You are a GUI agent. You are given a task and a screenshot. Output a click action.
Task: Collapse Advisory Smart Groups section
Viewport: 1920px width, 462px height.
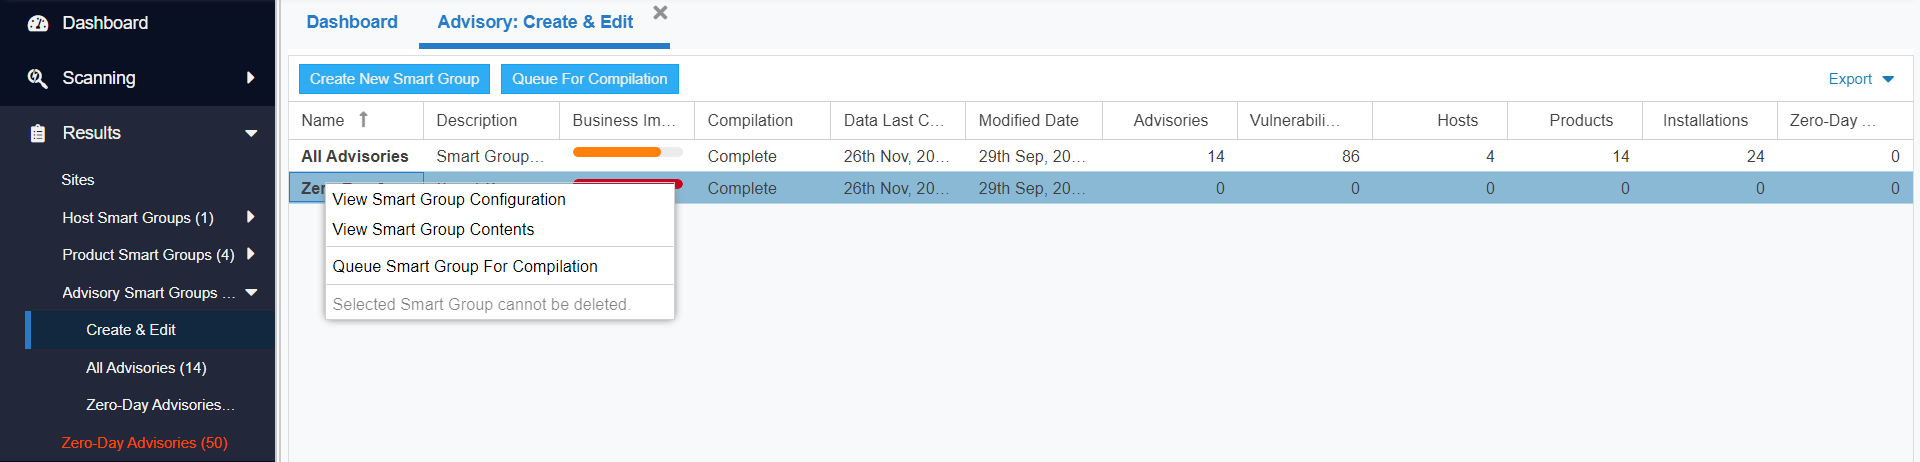point(251,292)
